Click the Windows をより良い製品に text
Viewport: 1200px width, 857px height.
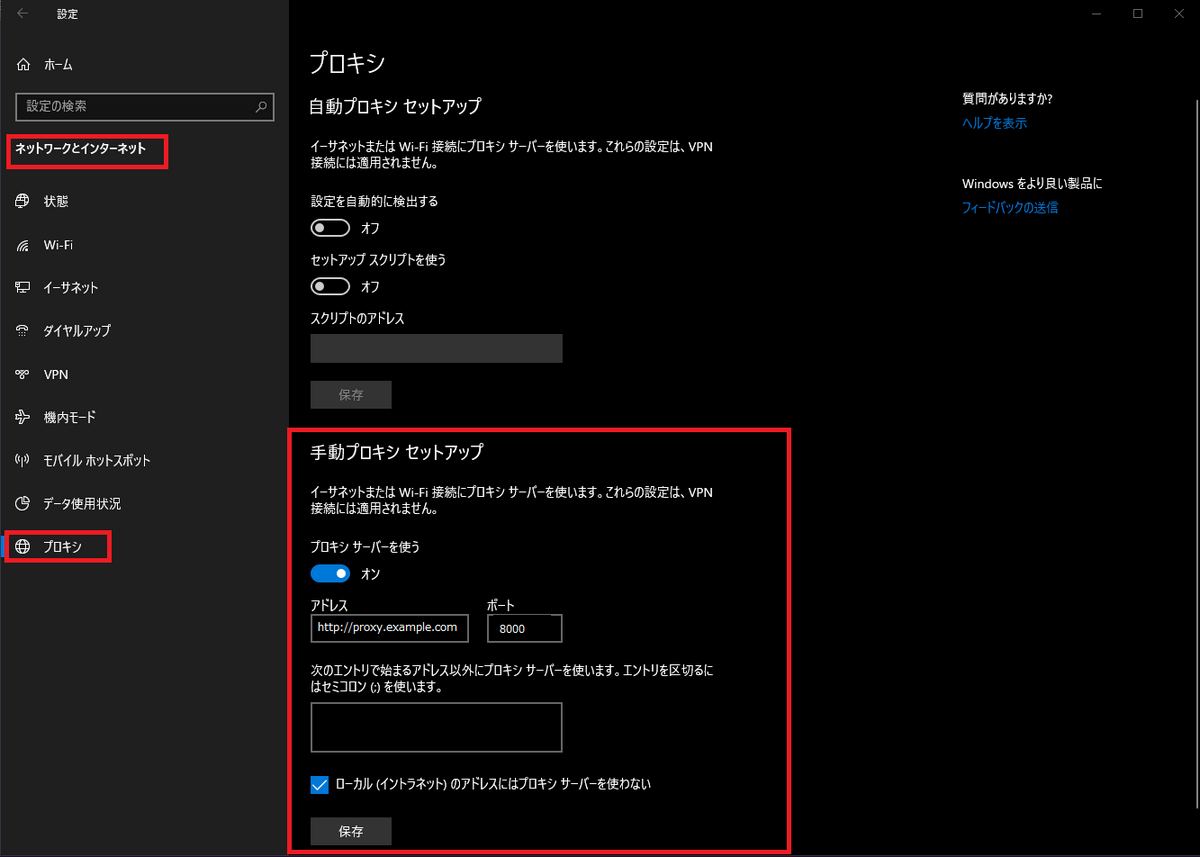pos(1032,184)
